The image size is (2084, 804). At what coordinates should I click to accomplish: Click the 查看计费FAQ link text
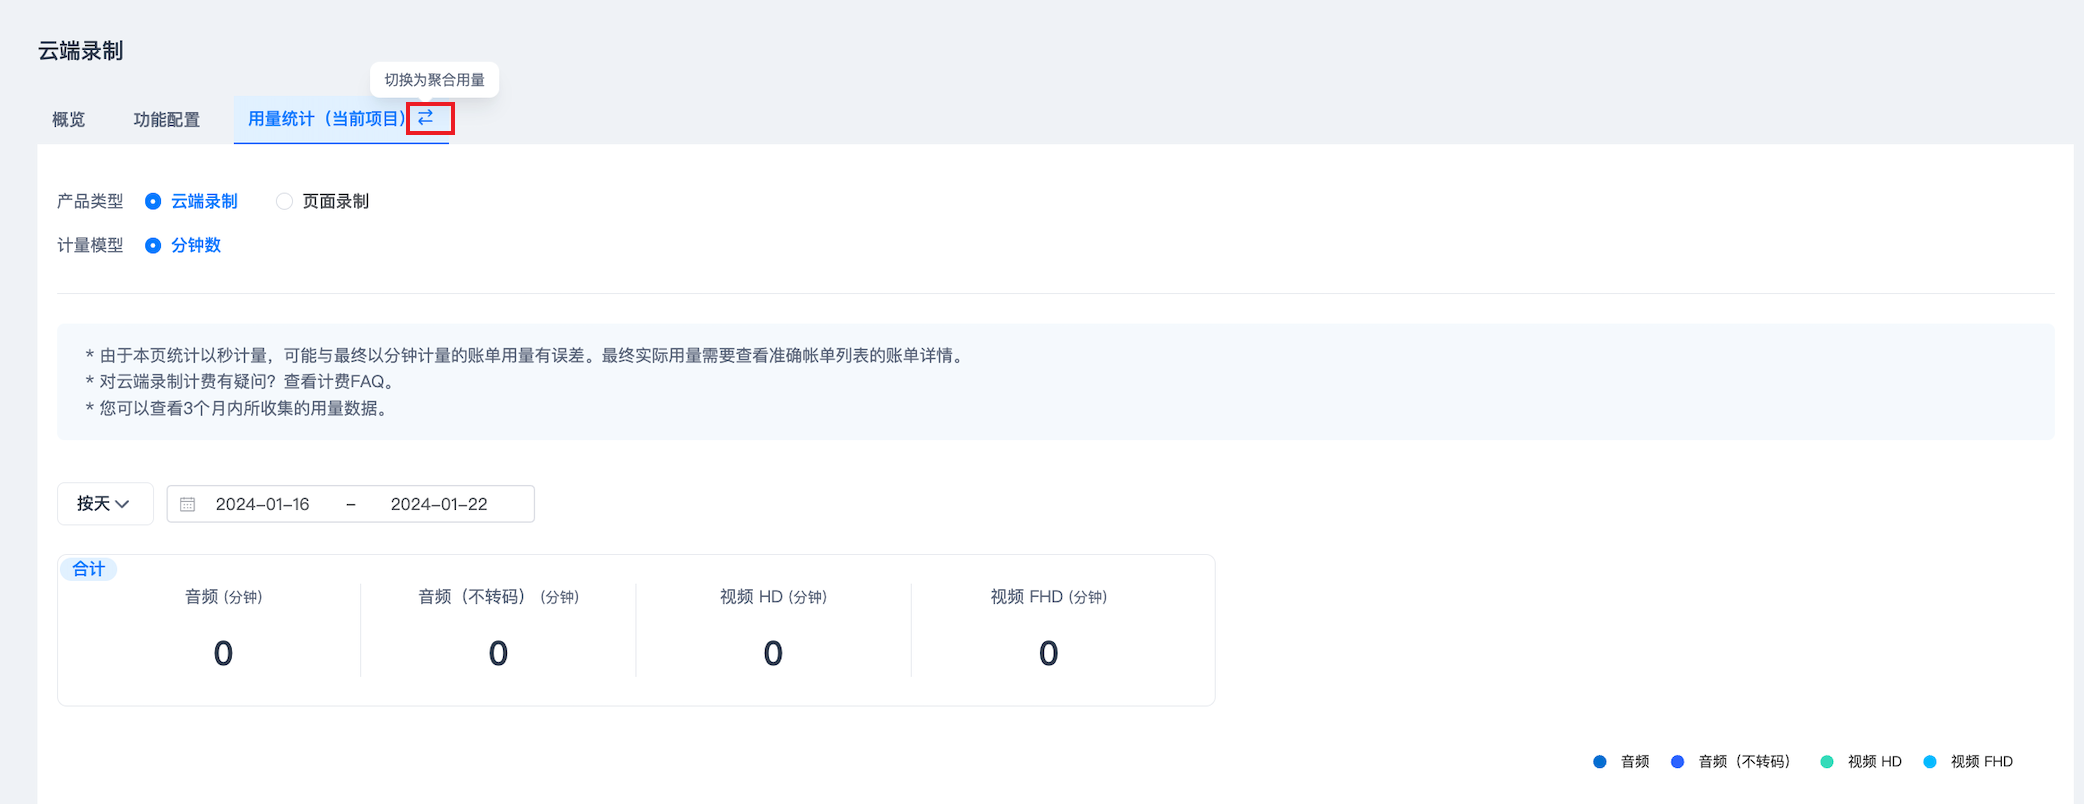coord(334,382)
